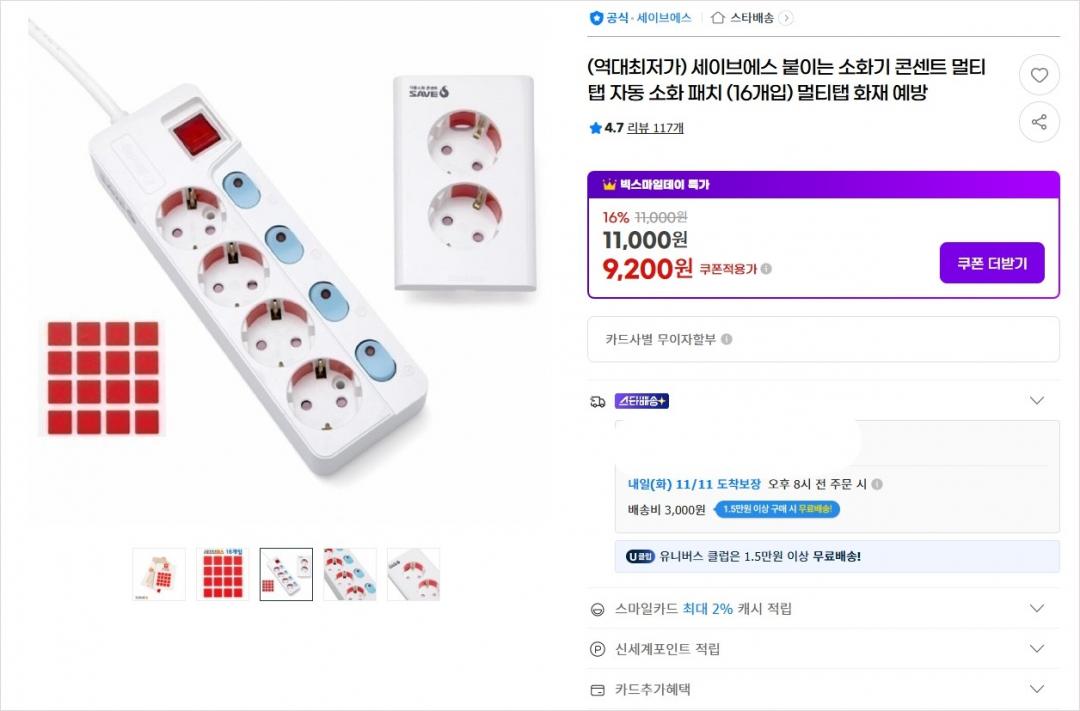Click the blue star rating icon
This screenshot has width=1080, height=711.
(x=596, y=128)
